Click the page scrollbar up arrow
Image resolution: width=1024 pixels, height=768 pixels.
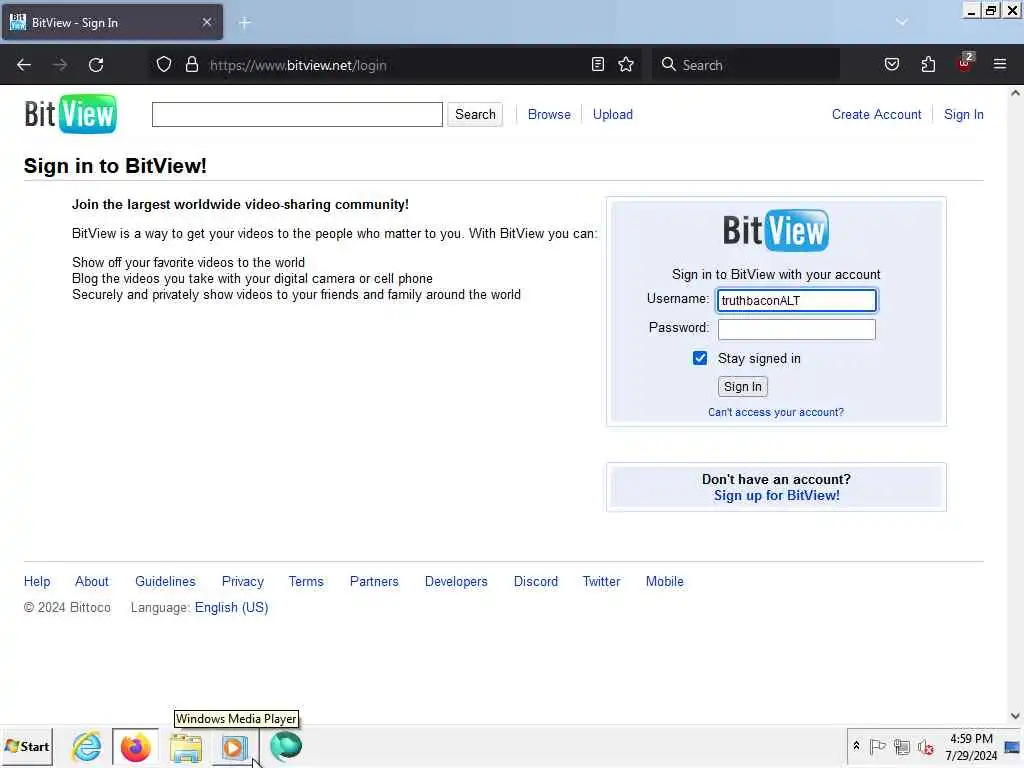[x=1015, y=93]
